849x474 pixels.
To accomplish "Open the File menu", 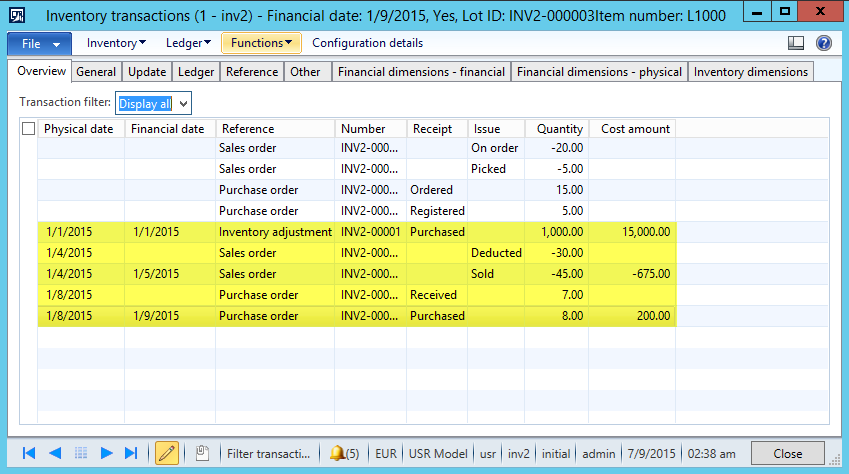I will coord(40,44).
